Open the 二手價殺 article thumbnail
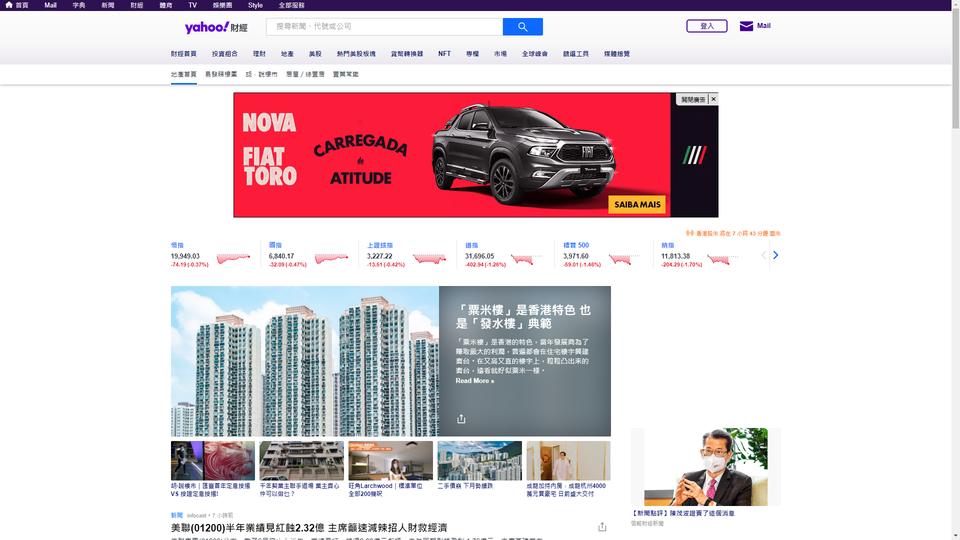 pyautogui.click(x=479, y=460)
